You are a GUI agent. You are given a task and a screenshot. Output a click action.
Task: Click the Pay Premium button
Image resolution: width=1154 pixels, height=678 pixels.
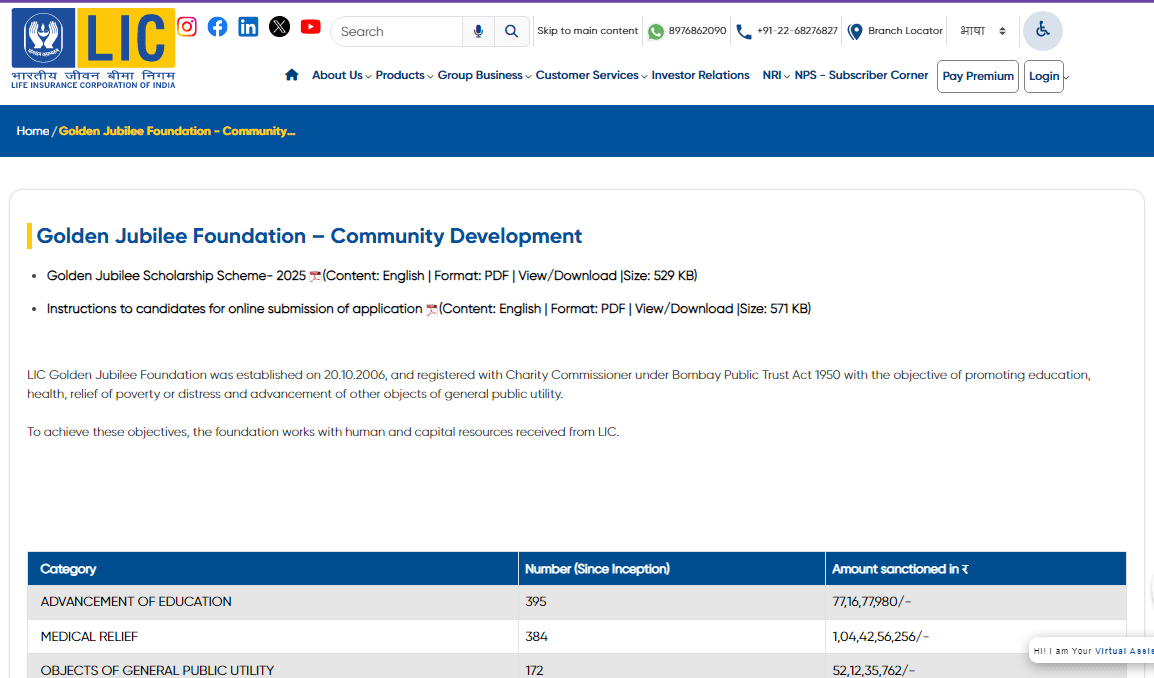pos(977,76)
